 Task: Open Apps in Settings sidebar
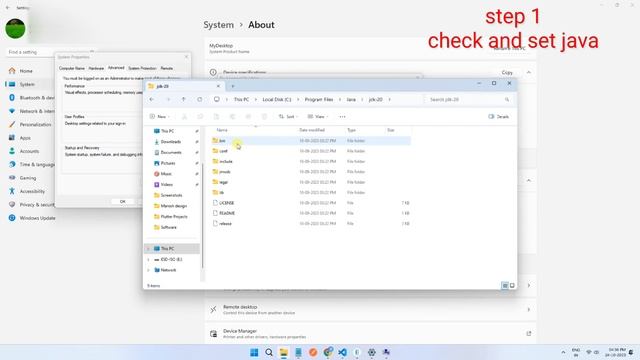point(25,138)
